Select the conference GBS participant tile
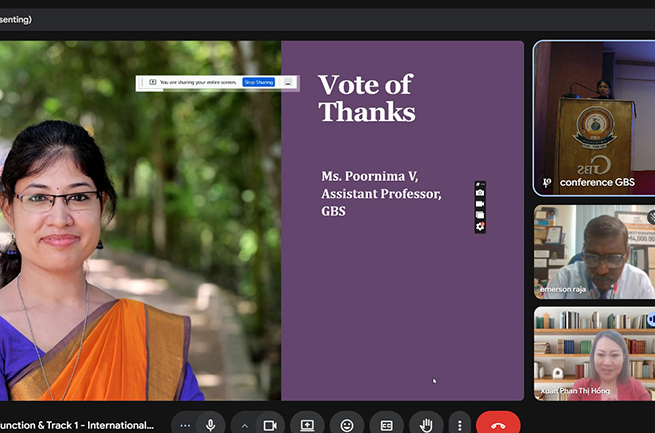655x433 pixels. click(593, 117)
